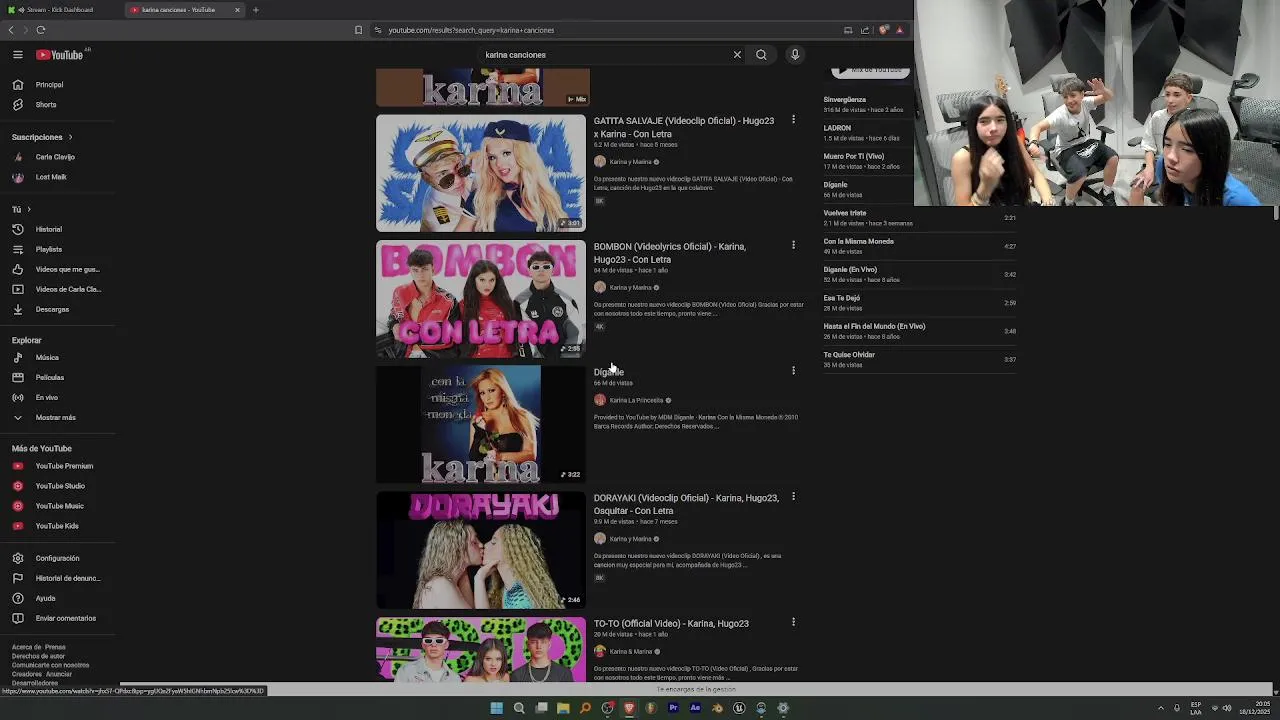Screen dimensions: 1280x720
Task: Play the DORAYAKI thumbnail
Action: (x=481, y=550)
